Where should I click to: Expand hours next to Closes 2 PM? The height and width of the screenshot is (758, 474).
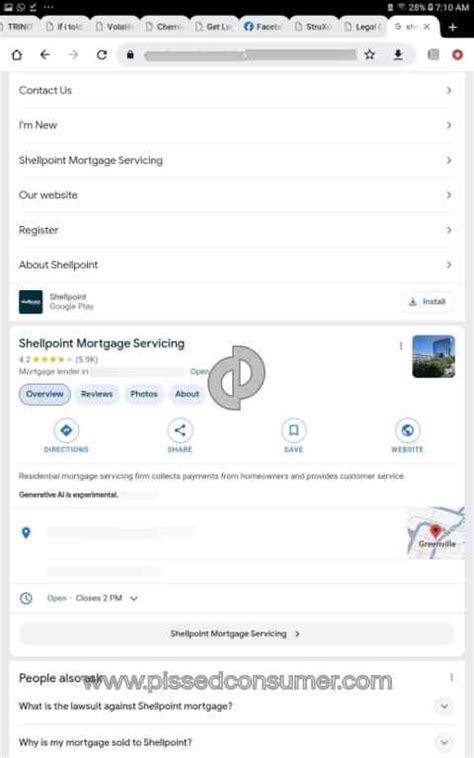click(x=134, y=598)
